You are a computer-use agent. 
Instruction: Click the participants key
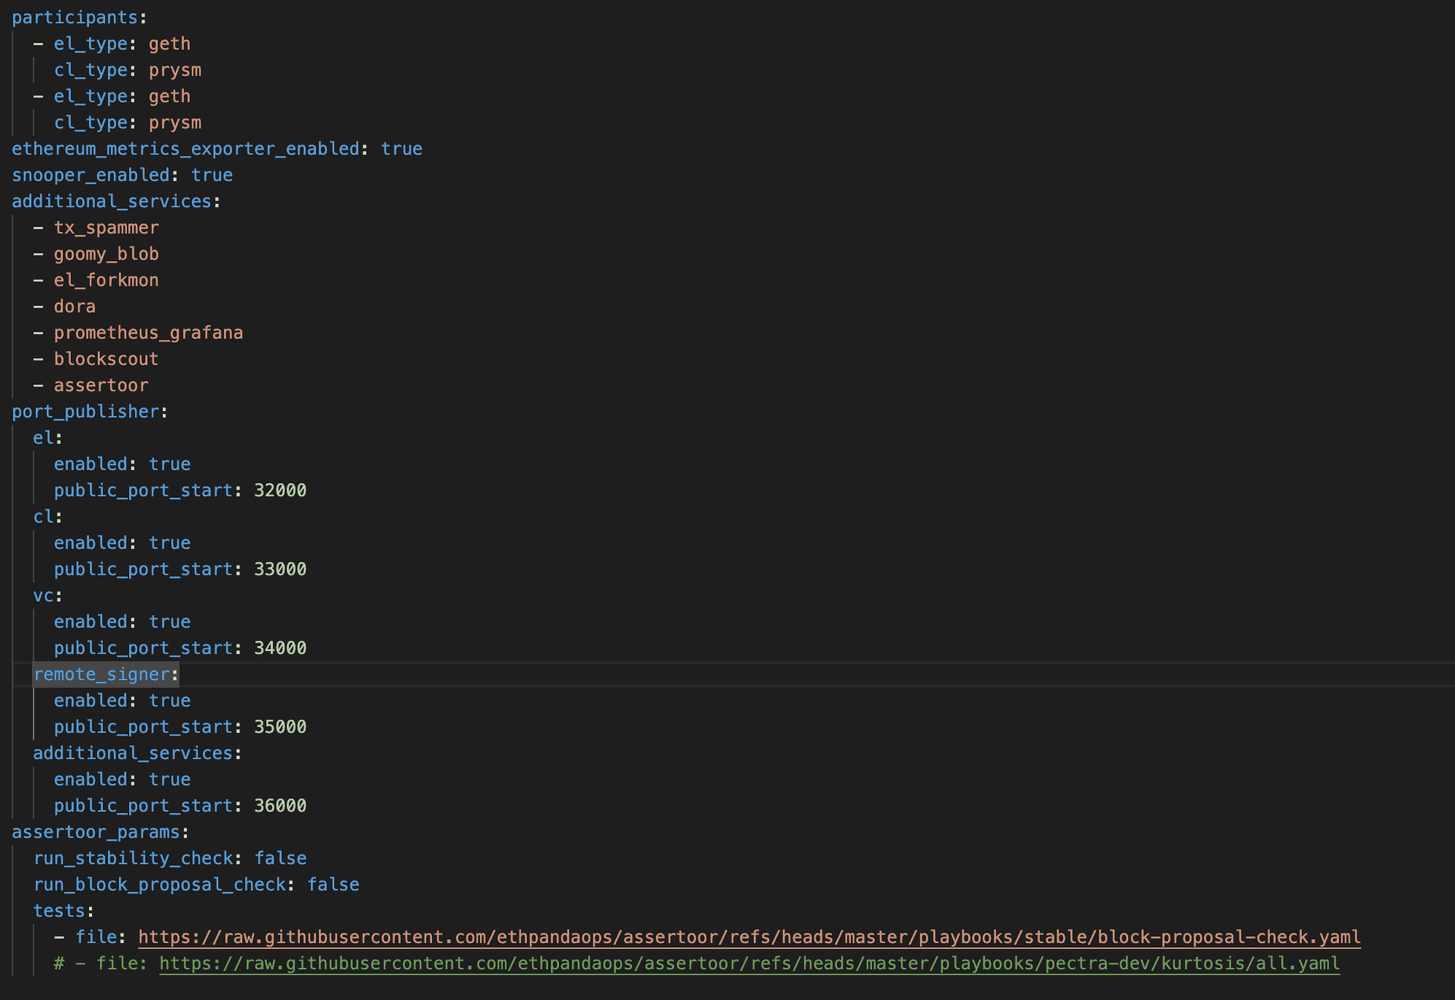[75, 17]
